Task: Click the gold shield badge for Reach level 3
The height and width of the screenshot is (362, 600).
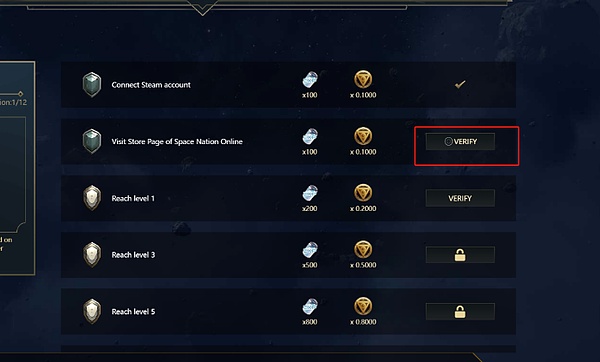Action: [x=92, y=254]
